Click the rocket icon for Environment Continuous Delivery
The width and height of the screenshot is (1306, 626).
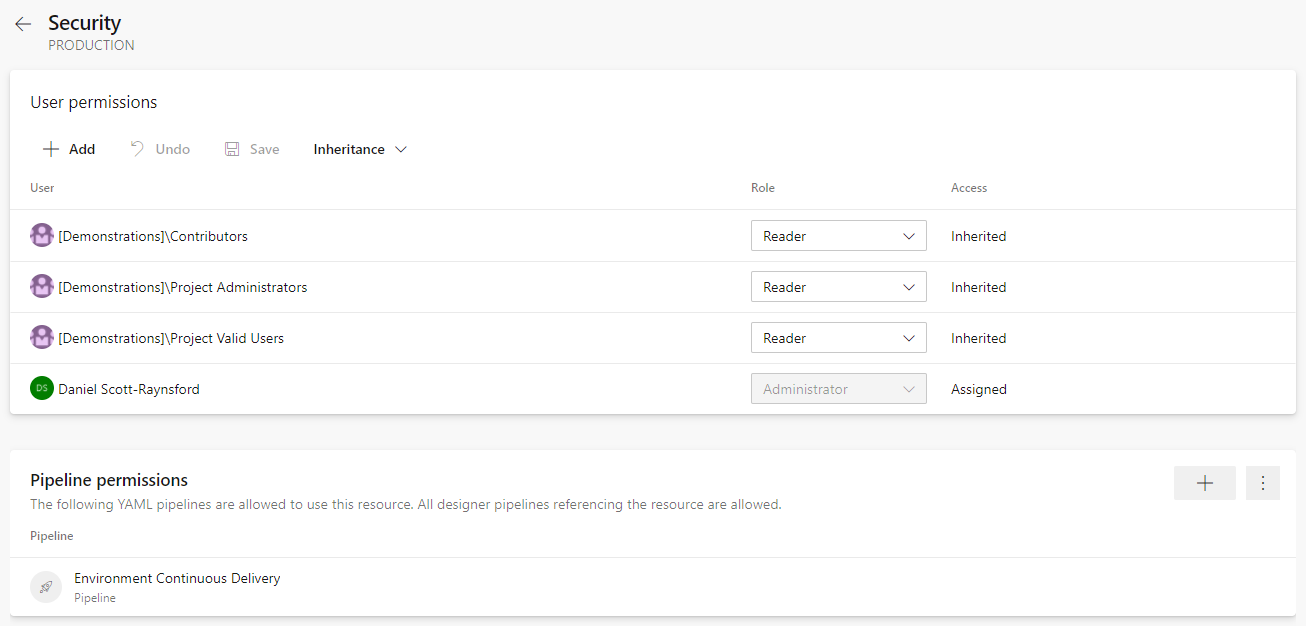coord(46,587)
